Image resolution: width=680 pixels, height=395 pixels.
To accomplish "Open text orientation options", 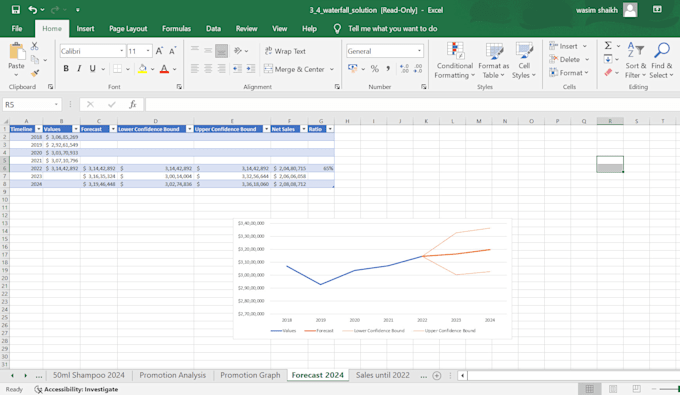I will 241,51.
